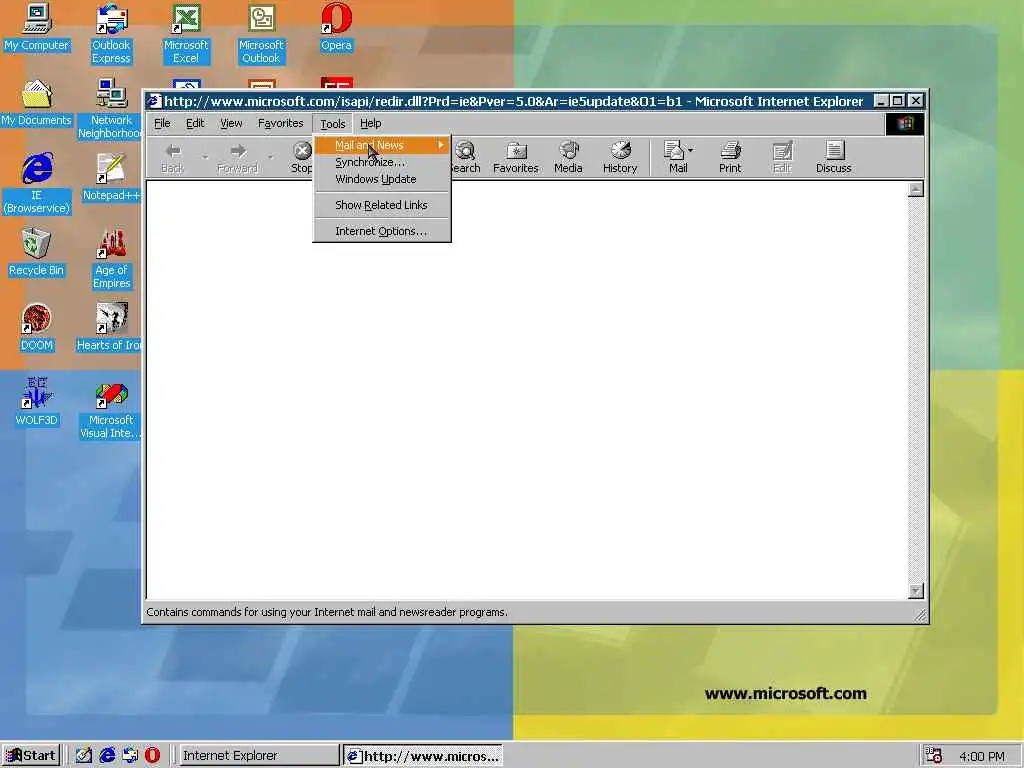Screen dimensions: 1024x768
Task: Open the File menu
Action: [x=162, y=123]
